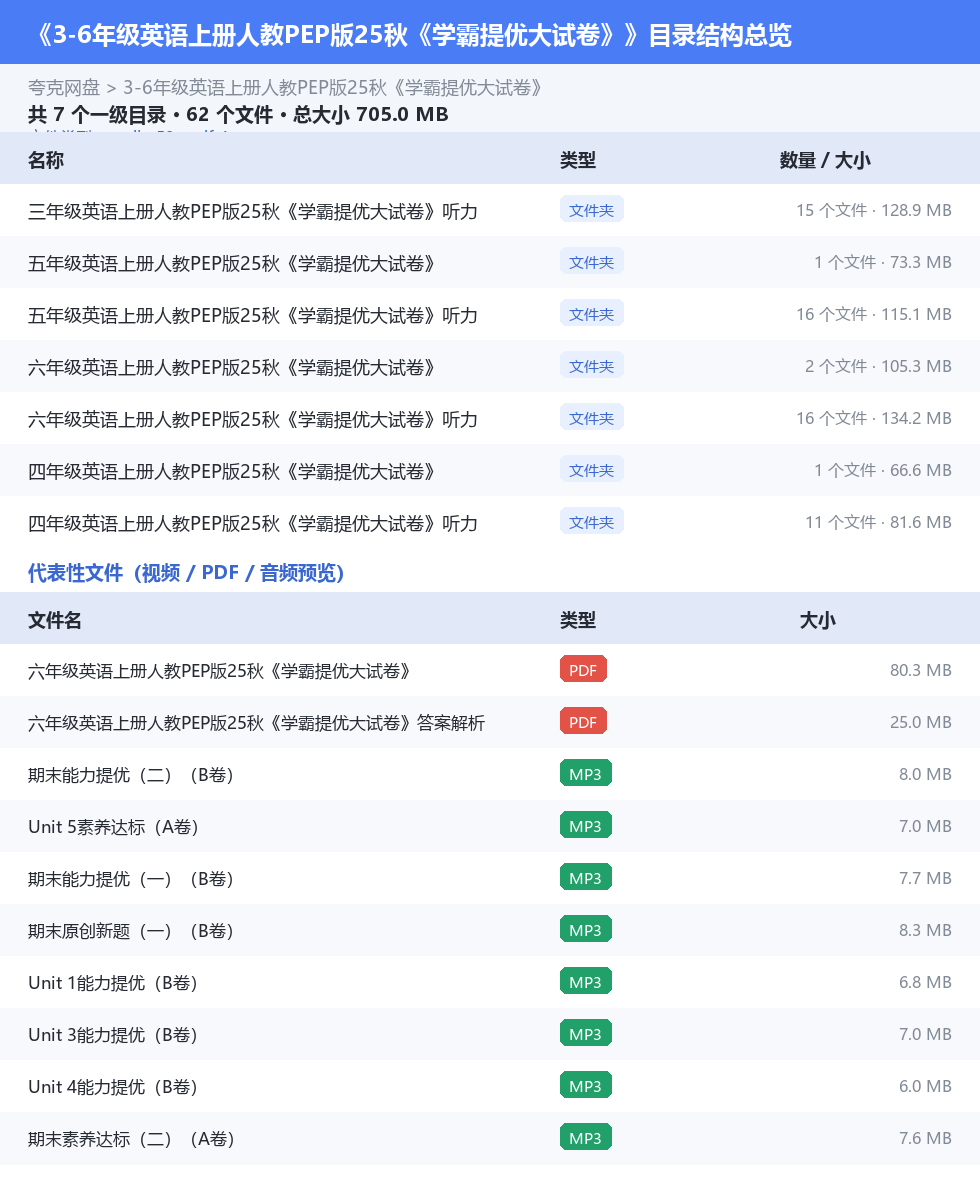Select Unit 1能力提优（B卷） file name

[x=113, y=983]
